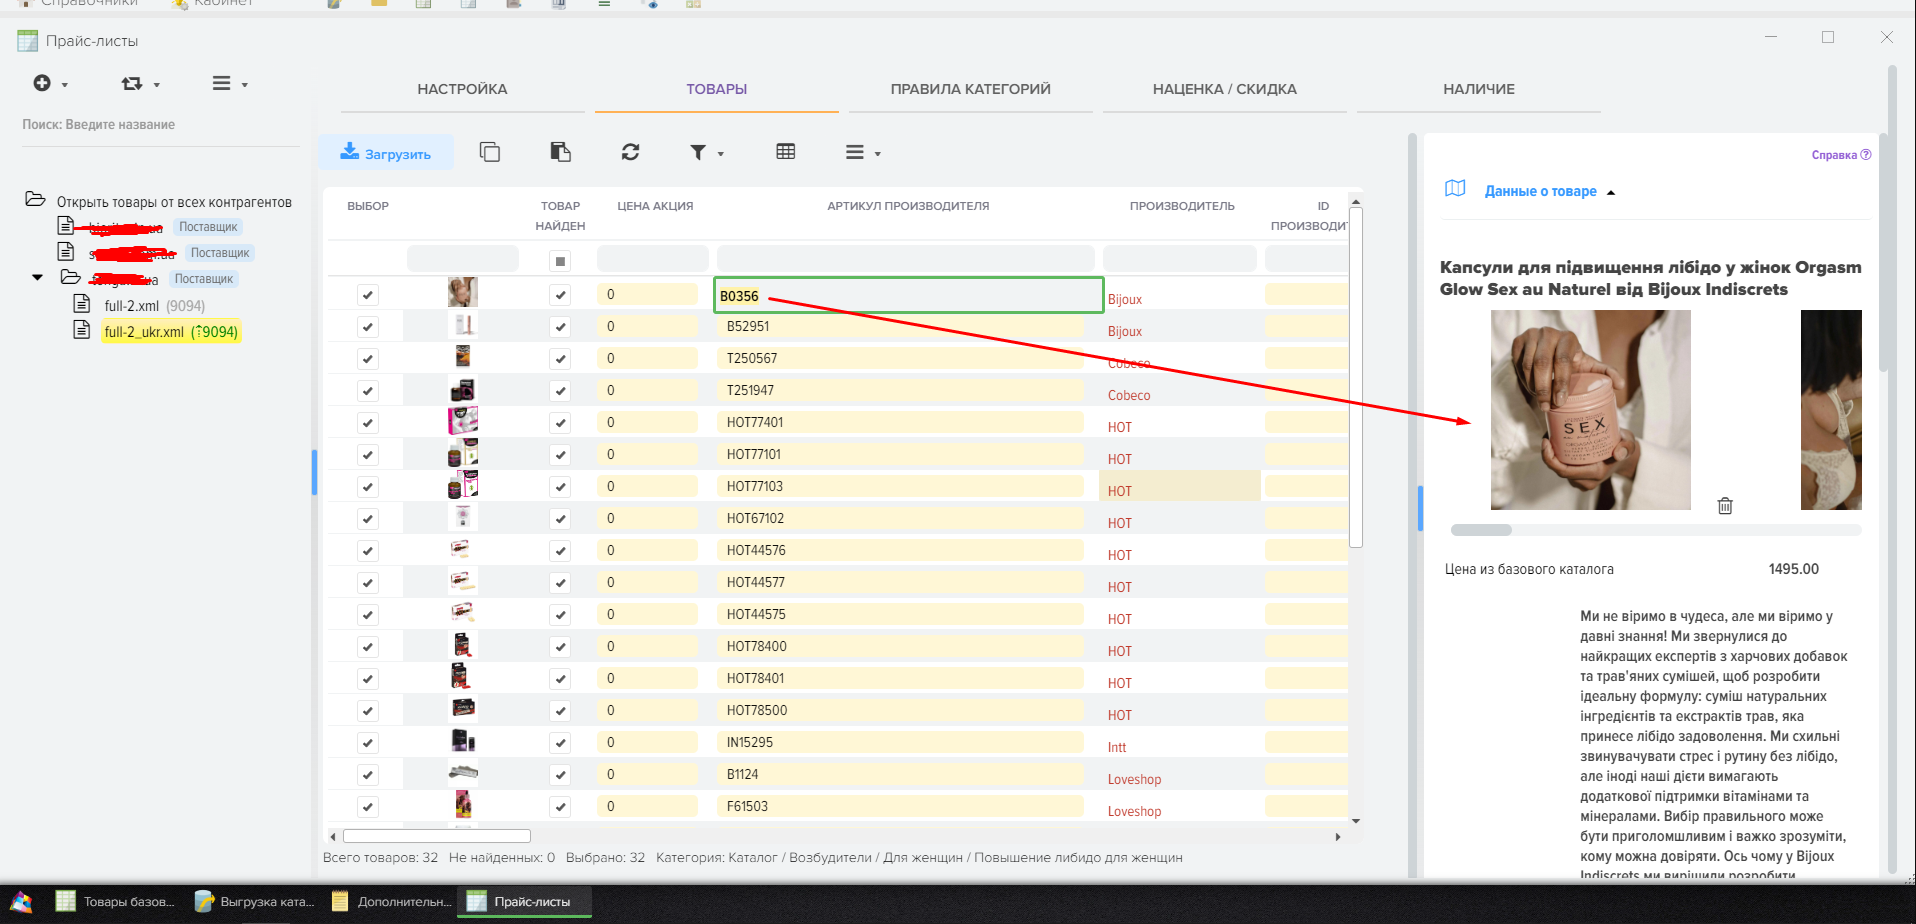The image size is (1916, 924).
Task: Click the table grid view icon
Action: [786, 152]
